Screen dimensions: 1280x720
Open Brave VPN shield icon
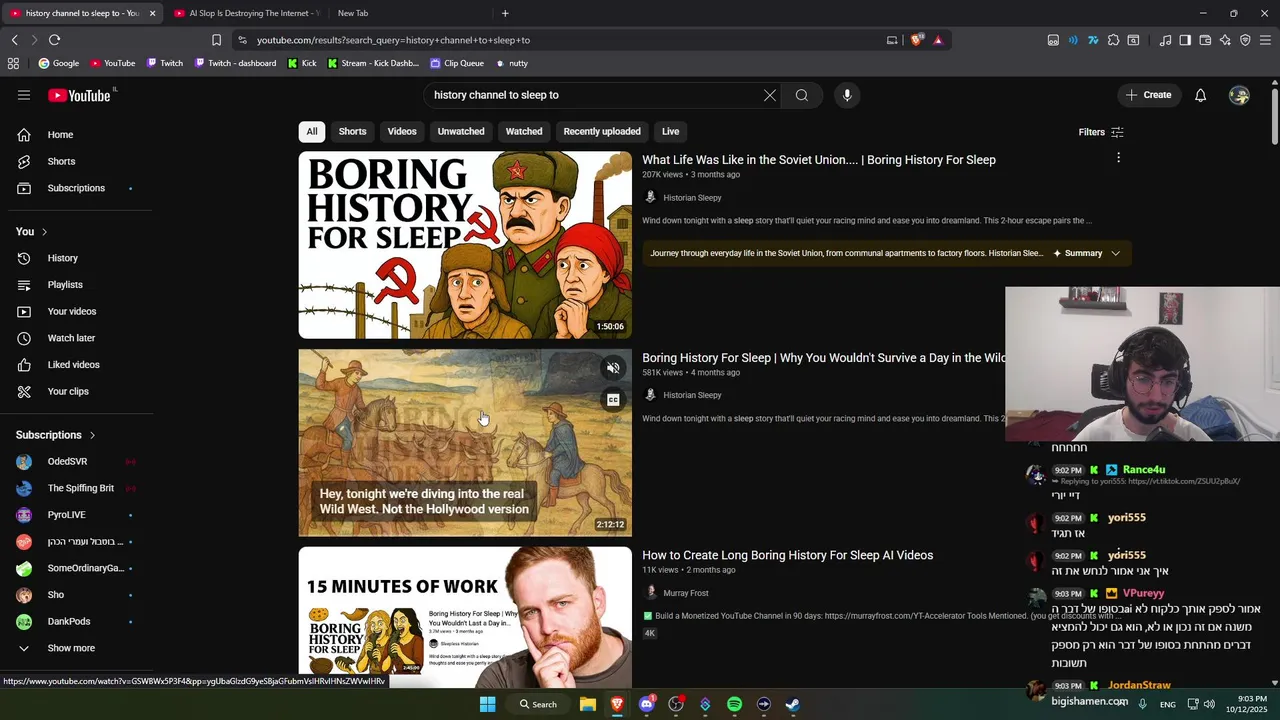pos(1245,40)
